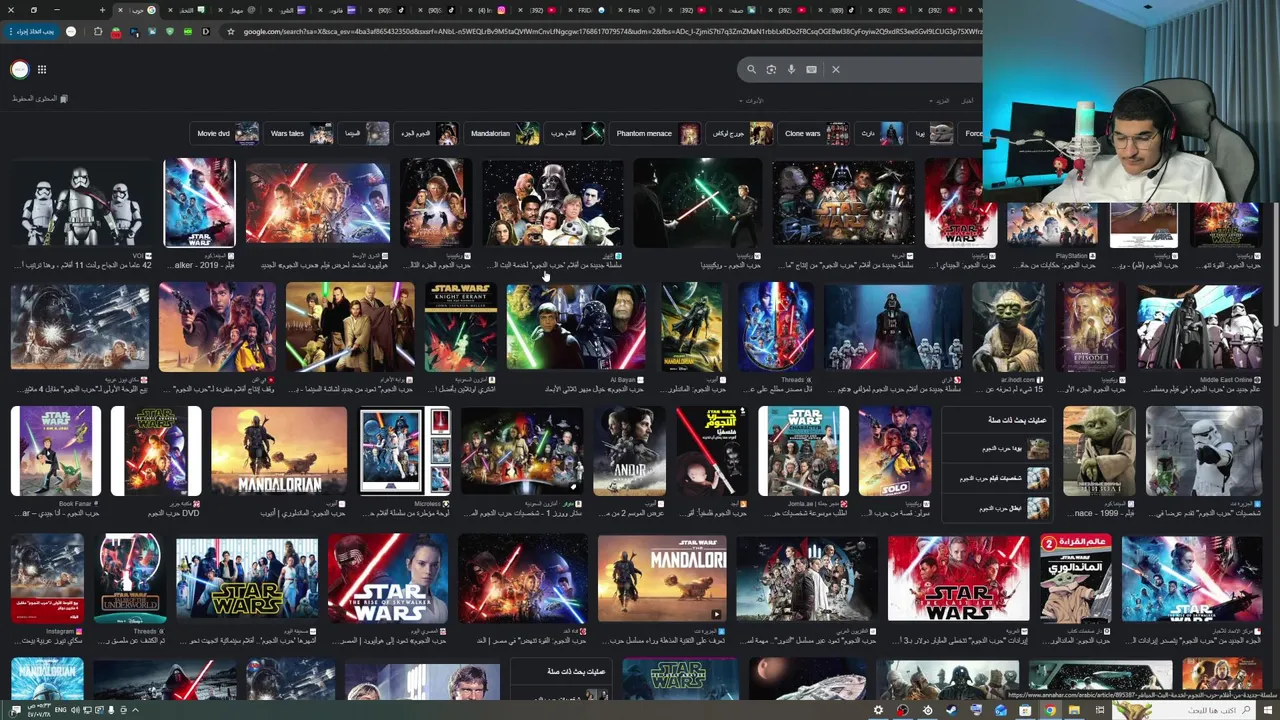Open the Rise of Skywalker Rey and Kylo image

pos(388,579)
